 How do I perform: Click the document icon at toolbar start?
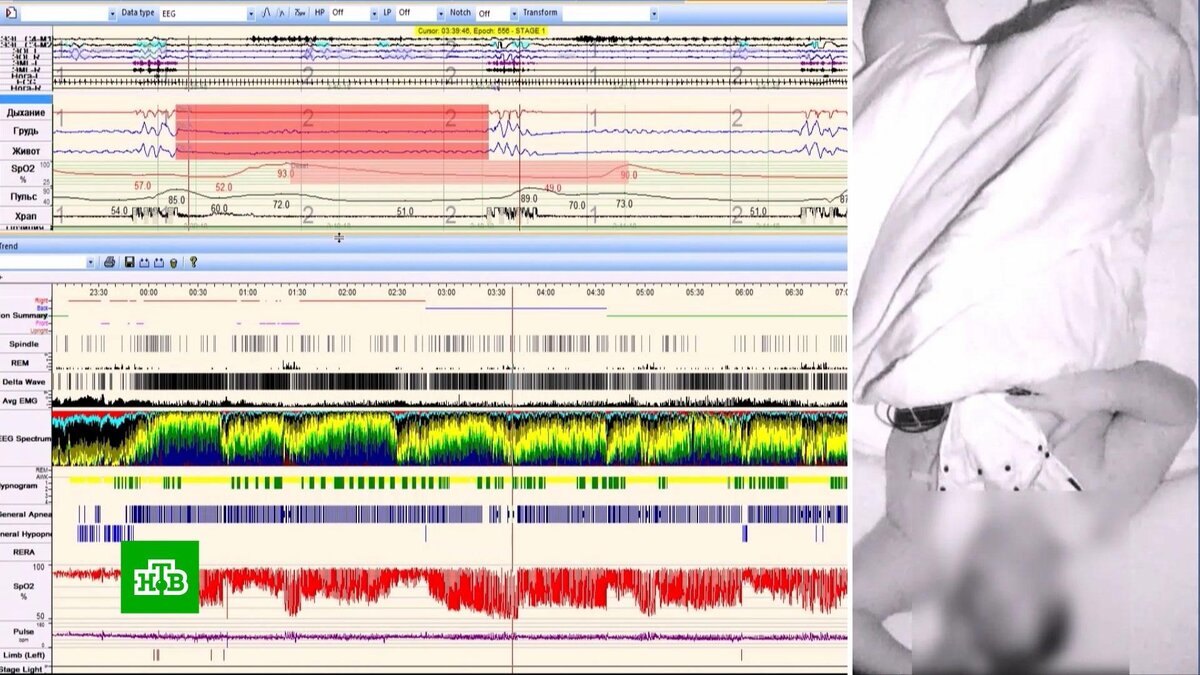click(10, 13)
